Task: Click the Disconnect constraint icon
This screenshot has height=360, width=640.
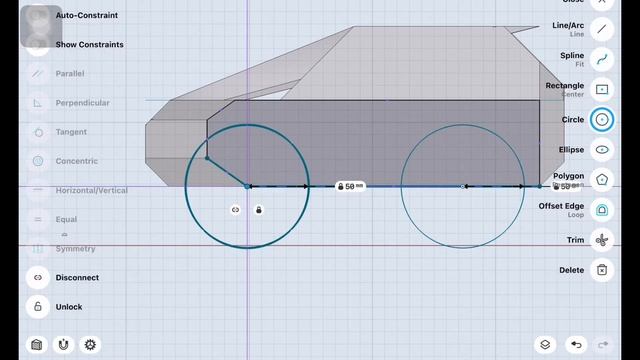Action: point(38,278)
